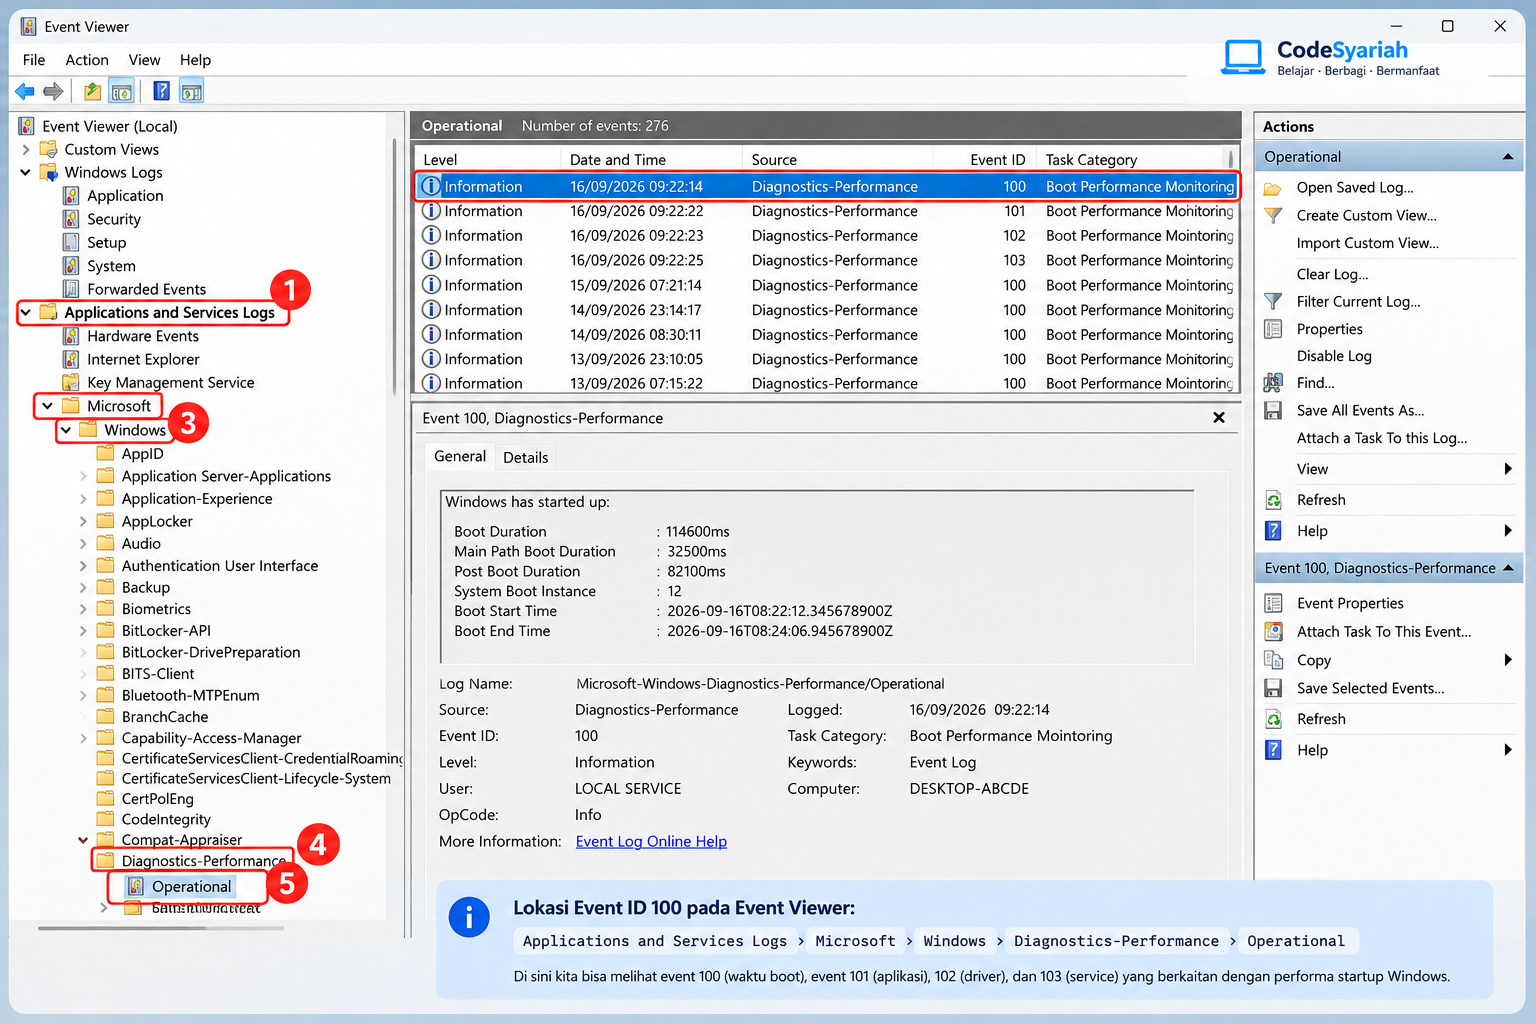1536x1024 pixels.
Task: Click the Setup log icon in tree
Action: 71,242
